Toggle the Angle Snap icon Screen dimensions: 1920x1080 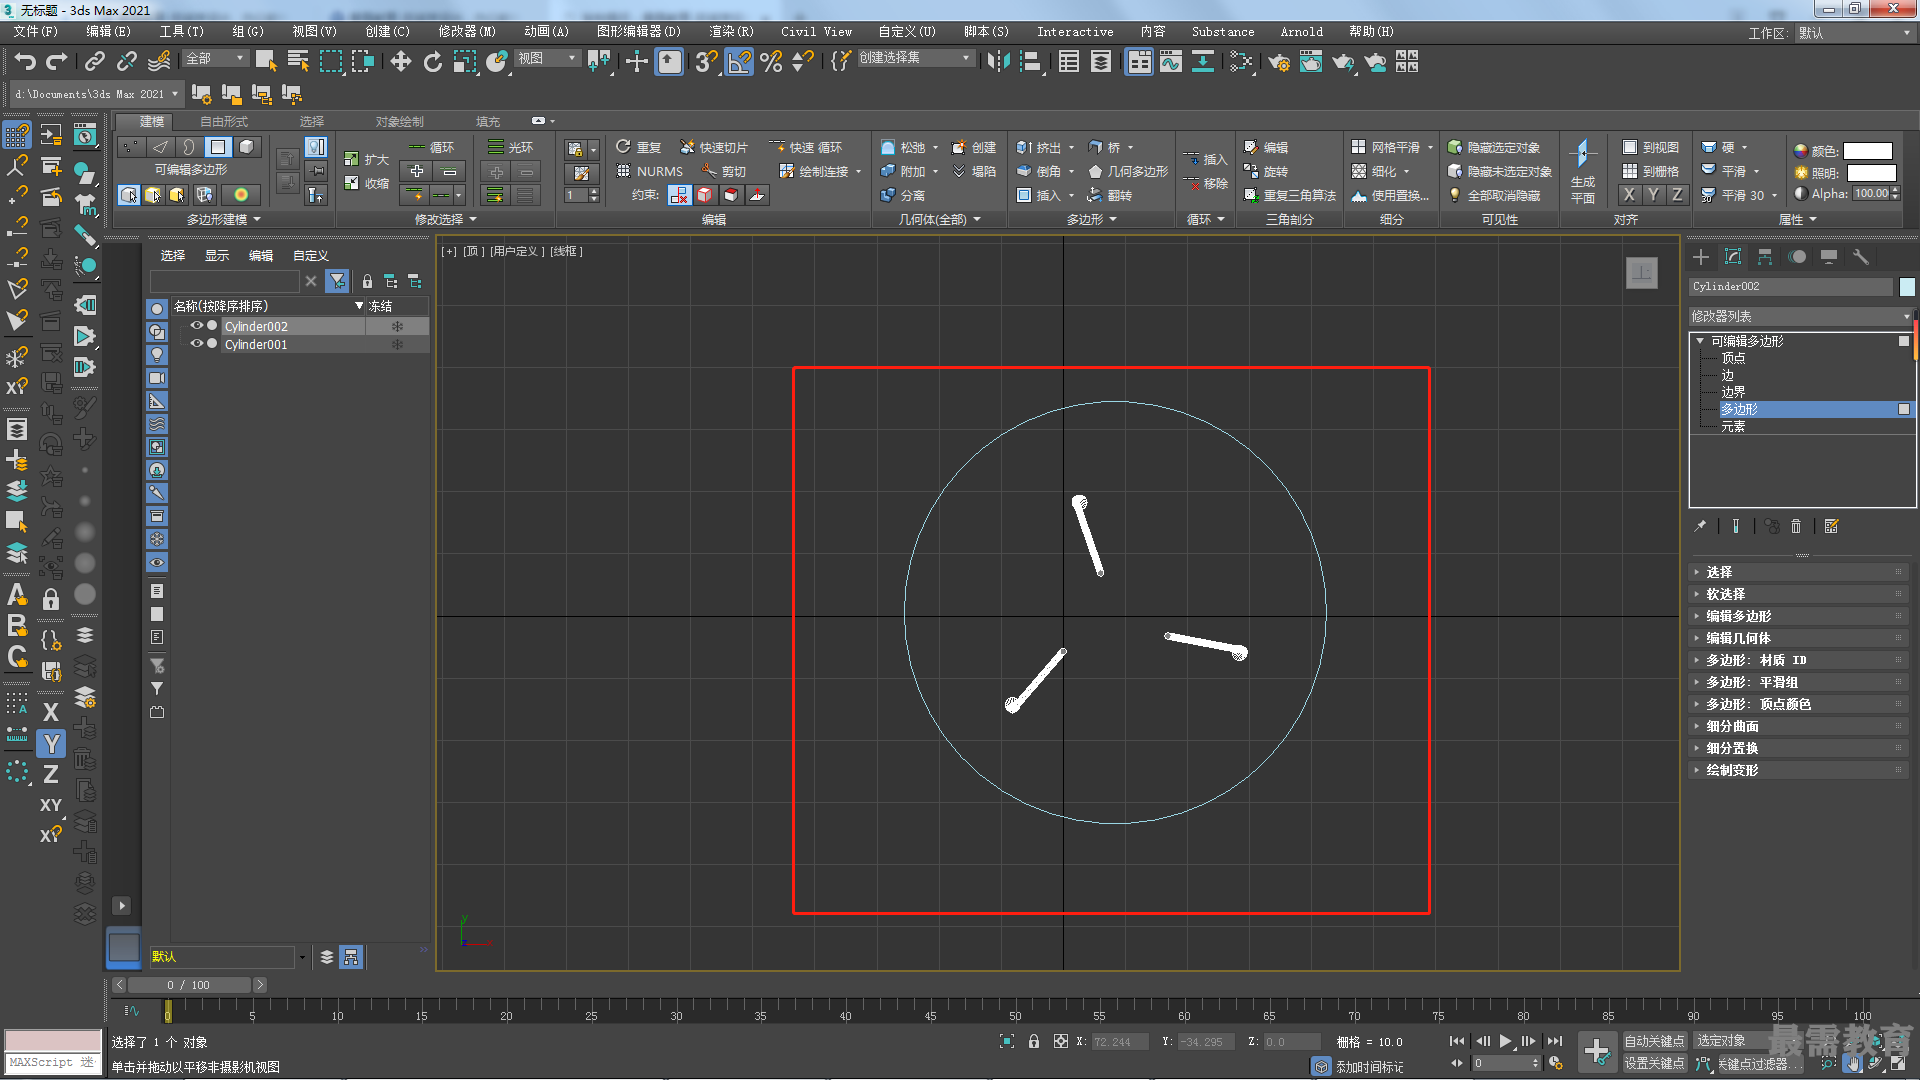(x=739, y=62)
